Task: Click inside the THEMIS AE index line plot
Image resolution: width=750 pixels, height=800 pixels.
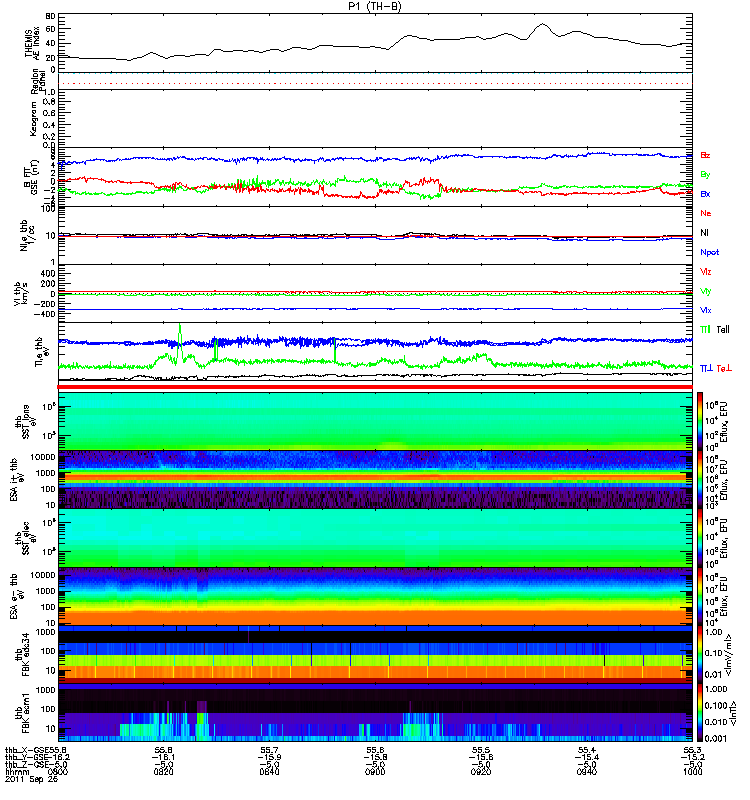Action: 375,43
